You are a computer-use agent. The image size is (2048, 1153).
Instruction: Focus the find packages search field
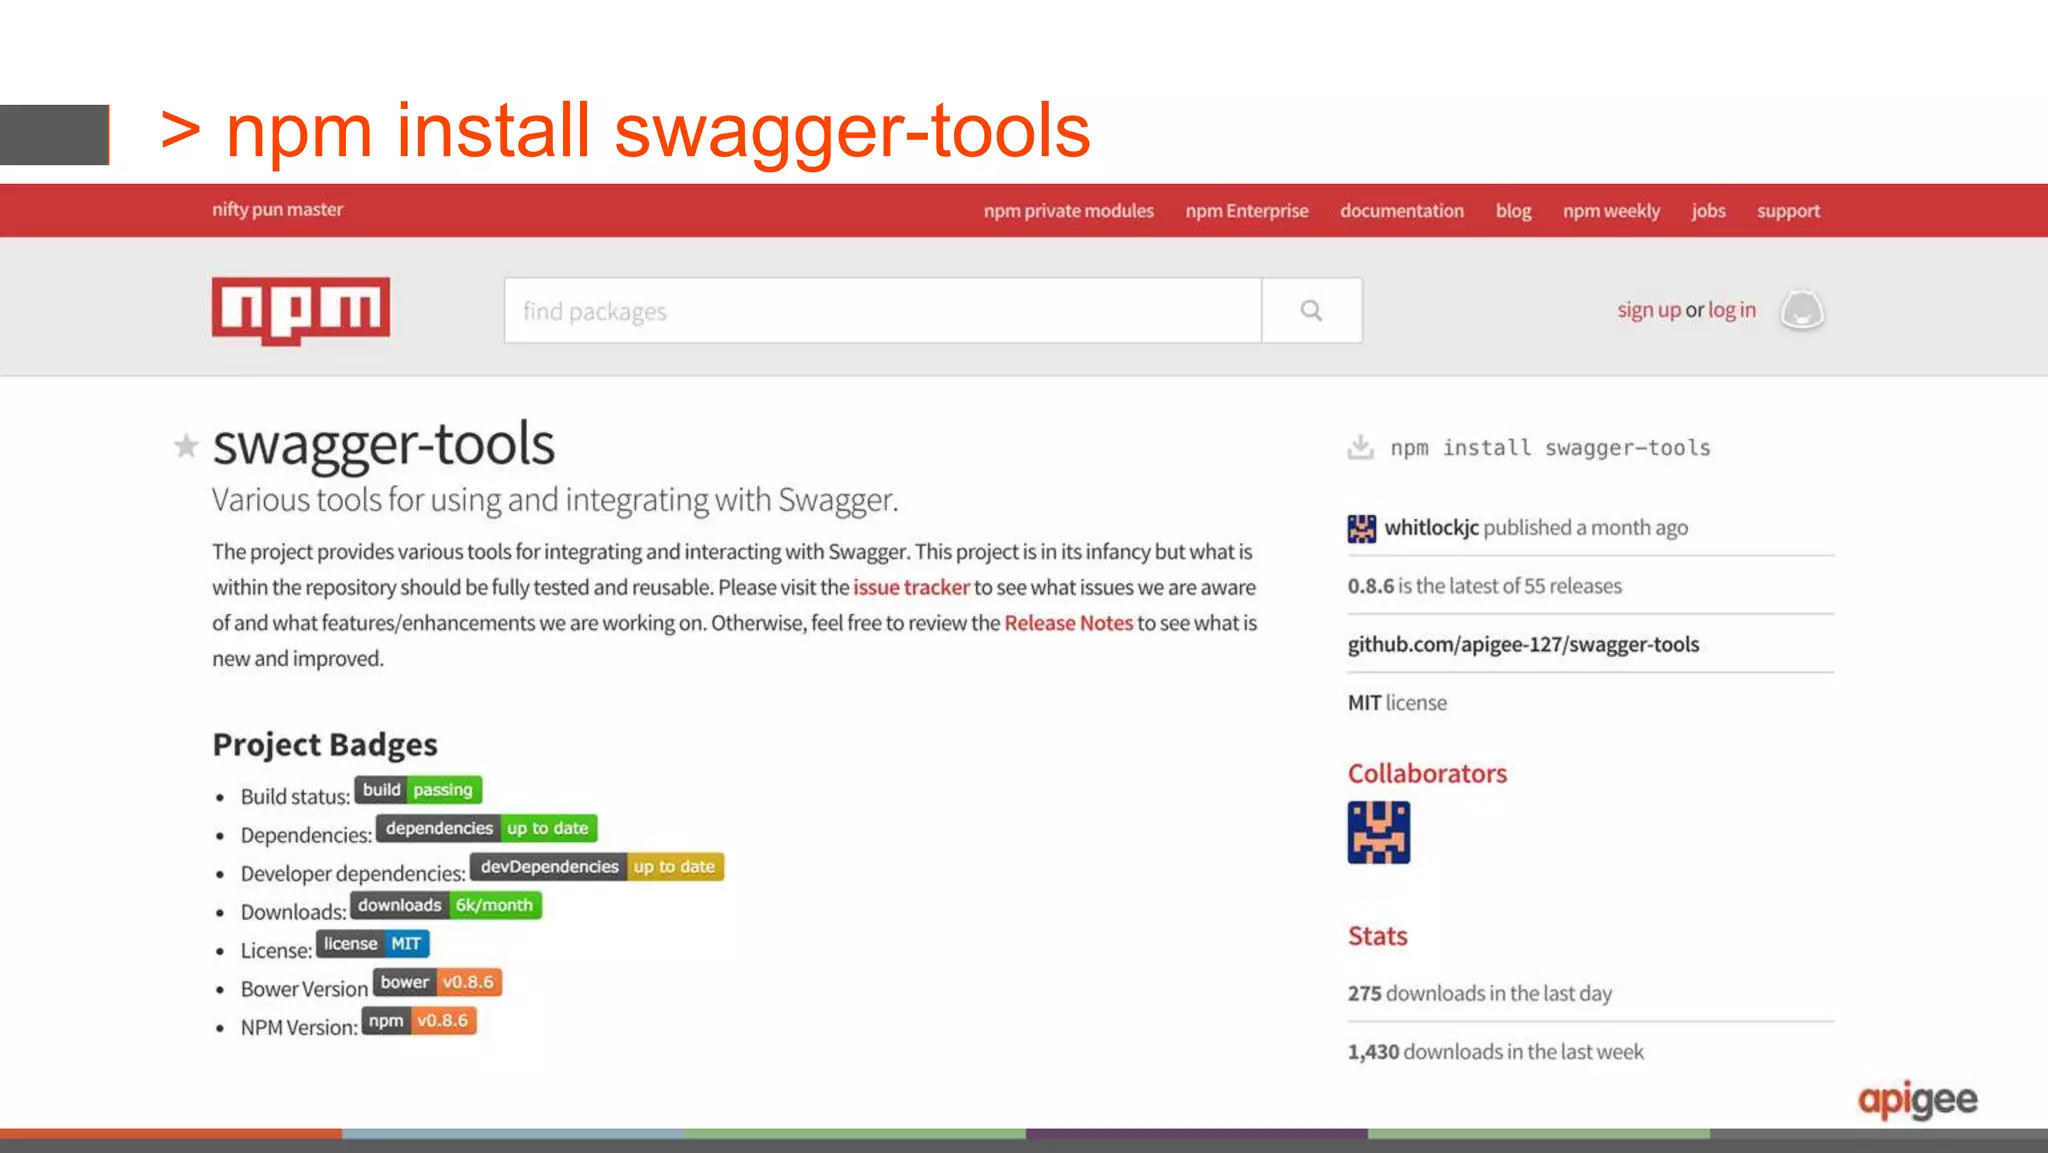883,311
